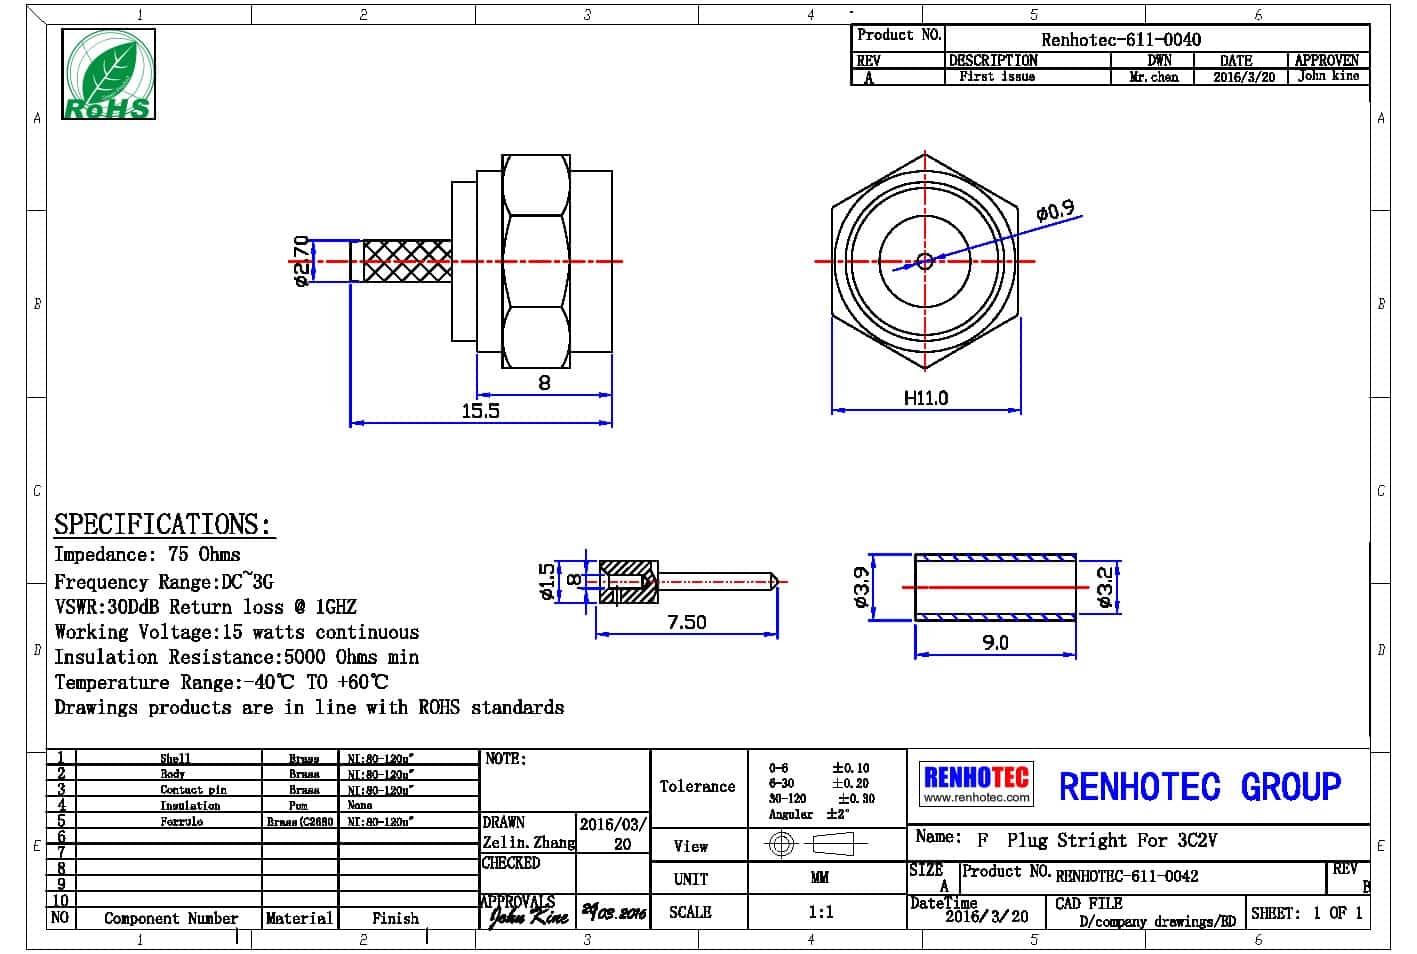Select the 7.50 contact pin length dimension
Viewport: 1417px width, 954px height.
687,622
